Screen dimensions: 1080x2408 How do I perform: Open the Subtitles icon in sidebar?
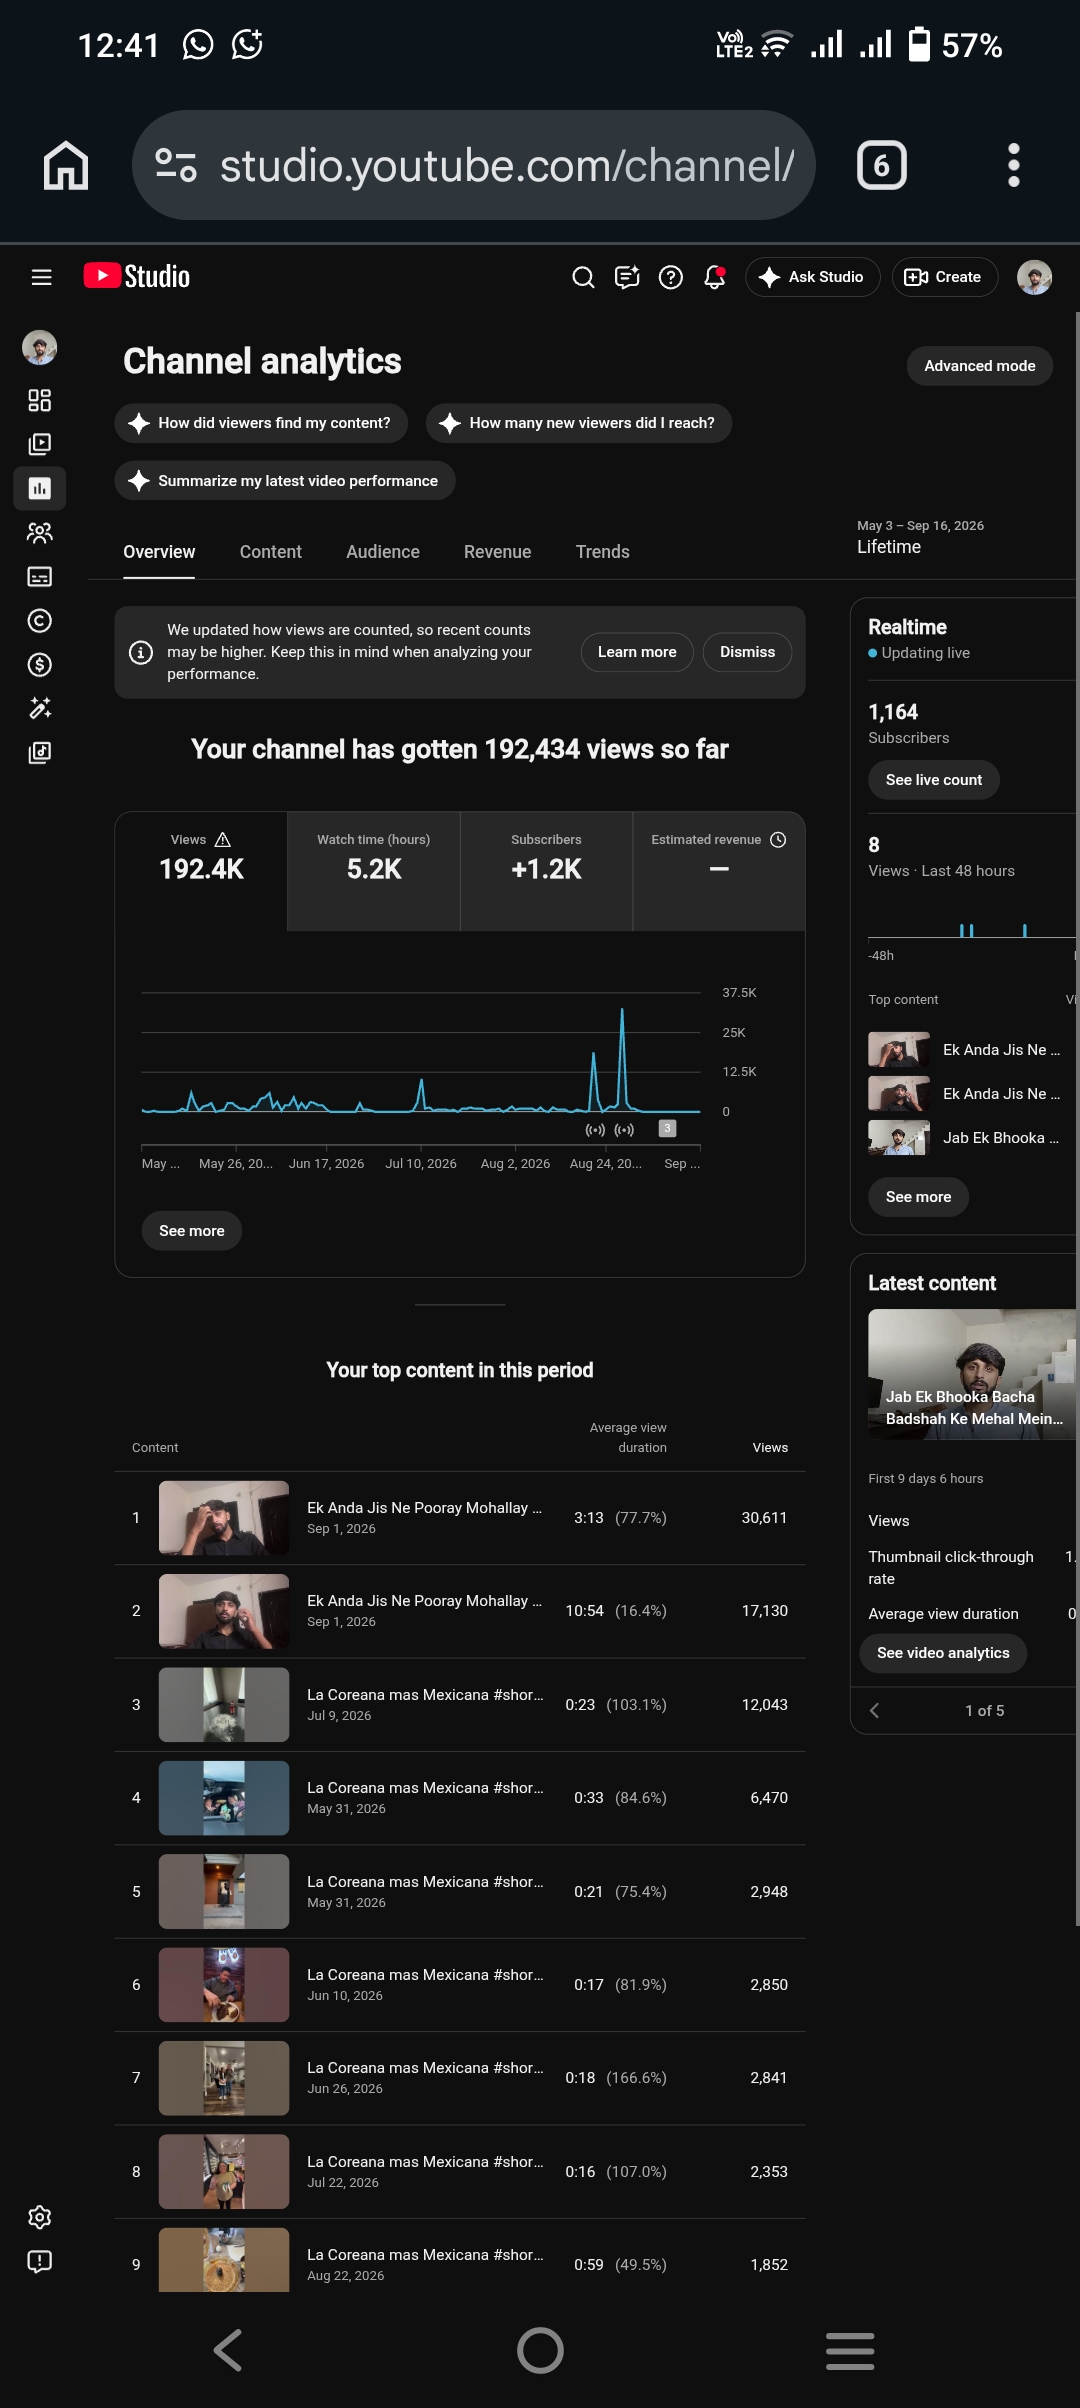(x=40, y=576)
